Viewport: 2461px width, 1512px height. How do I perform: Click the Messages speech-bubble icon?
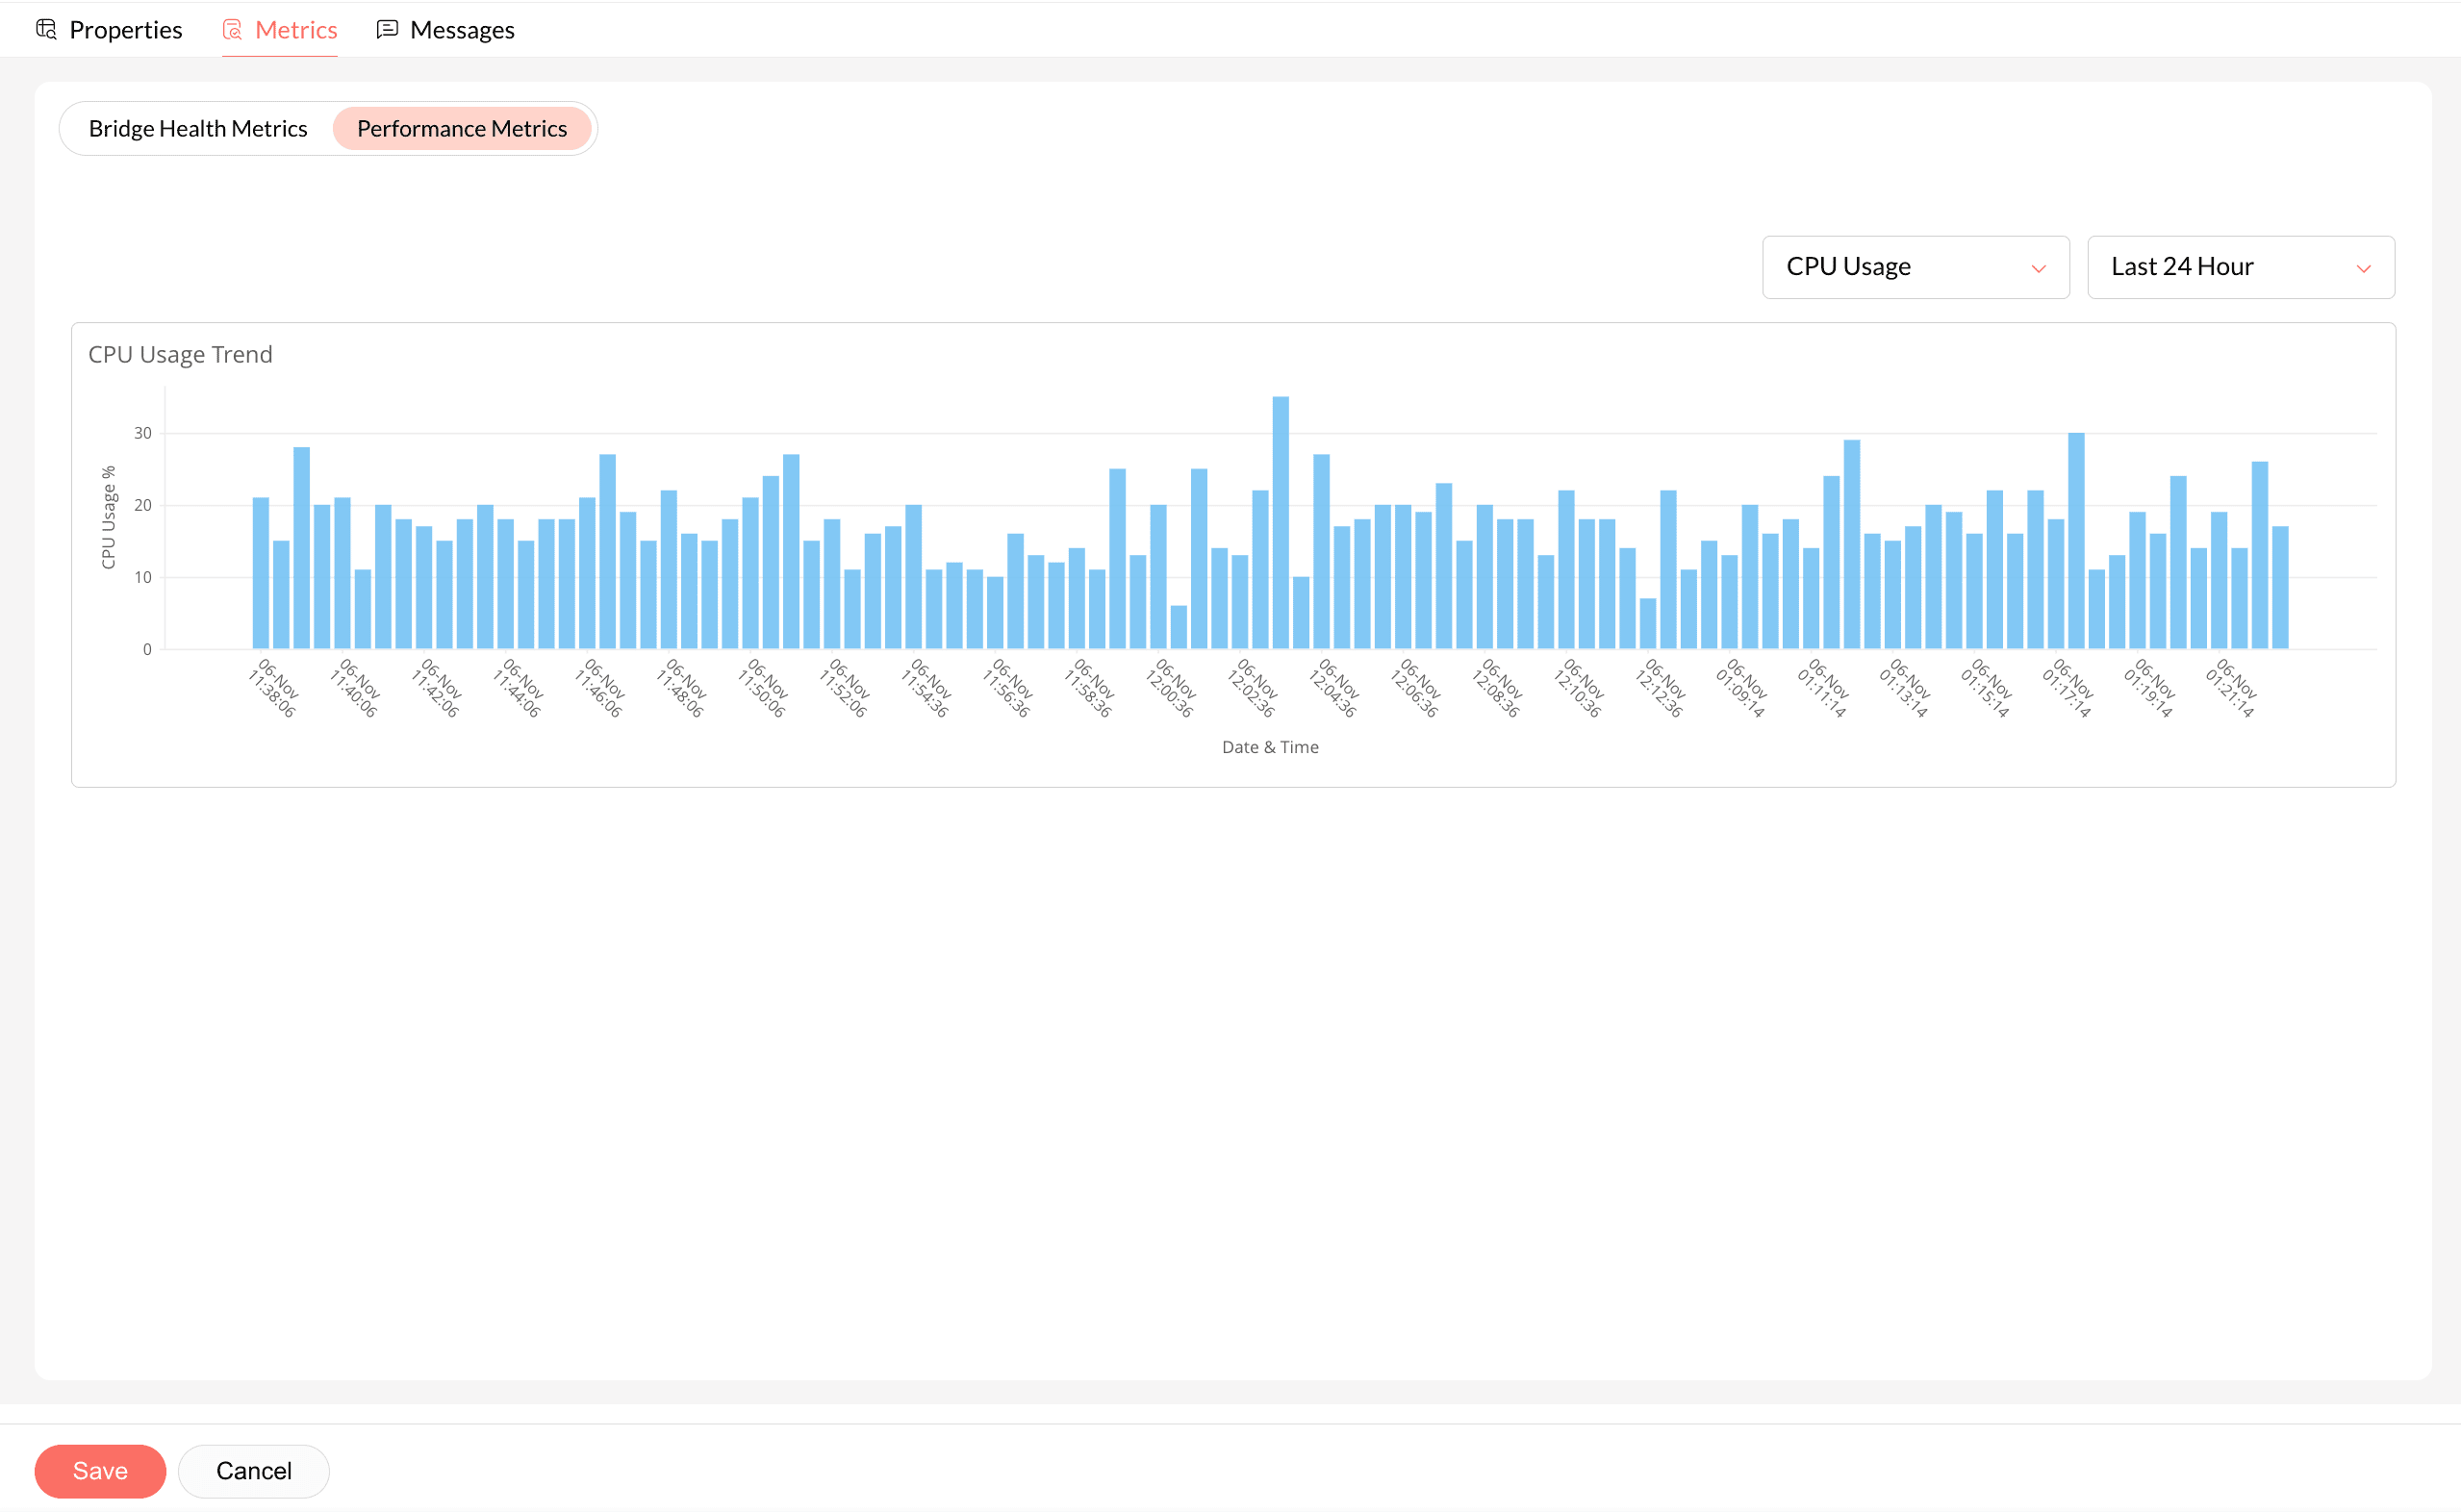coord(387,29)
